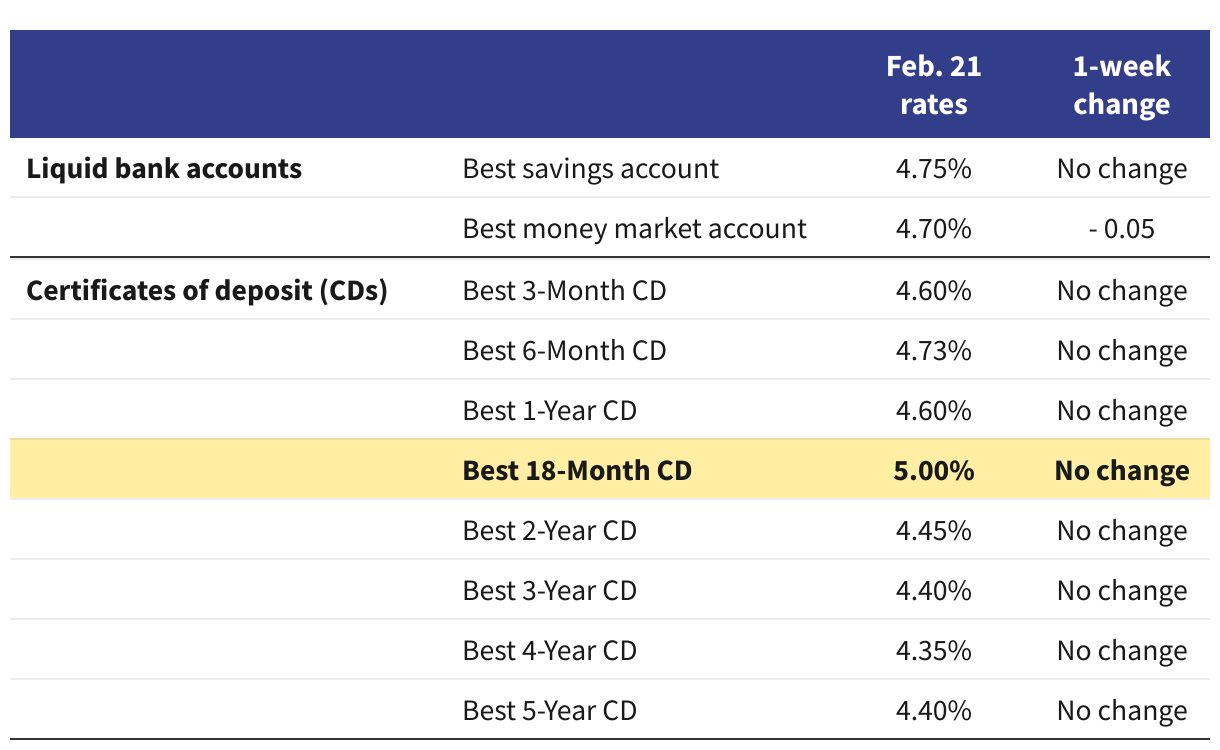This screenshot has width=1220, height=750.
Task: Select the Best 4-Year CD label
Action: (549, 651)
